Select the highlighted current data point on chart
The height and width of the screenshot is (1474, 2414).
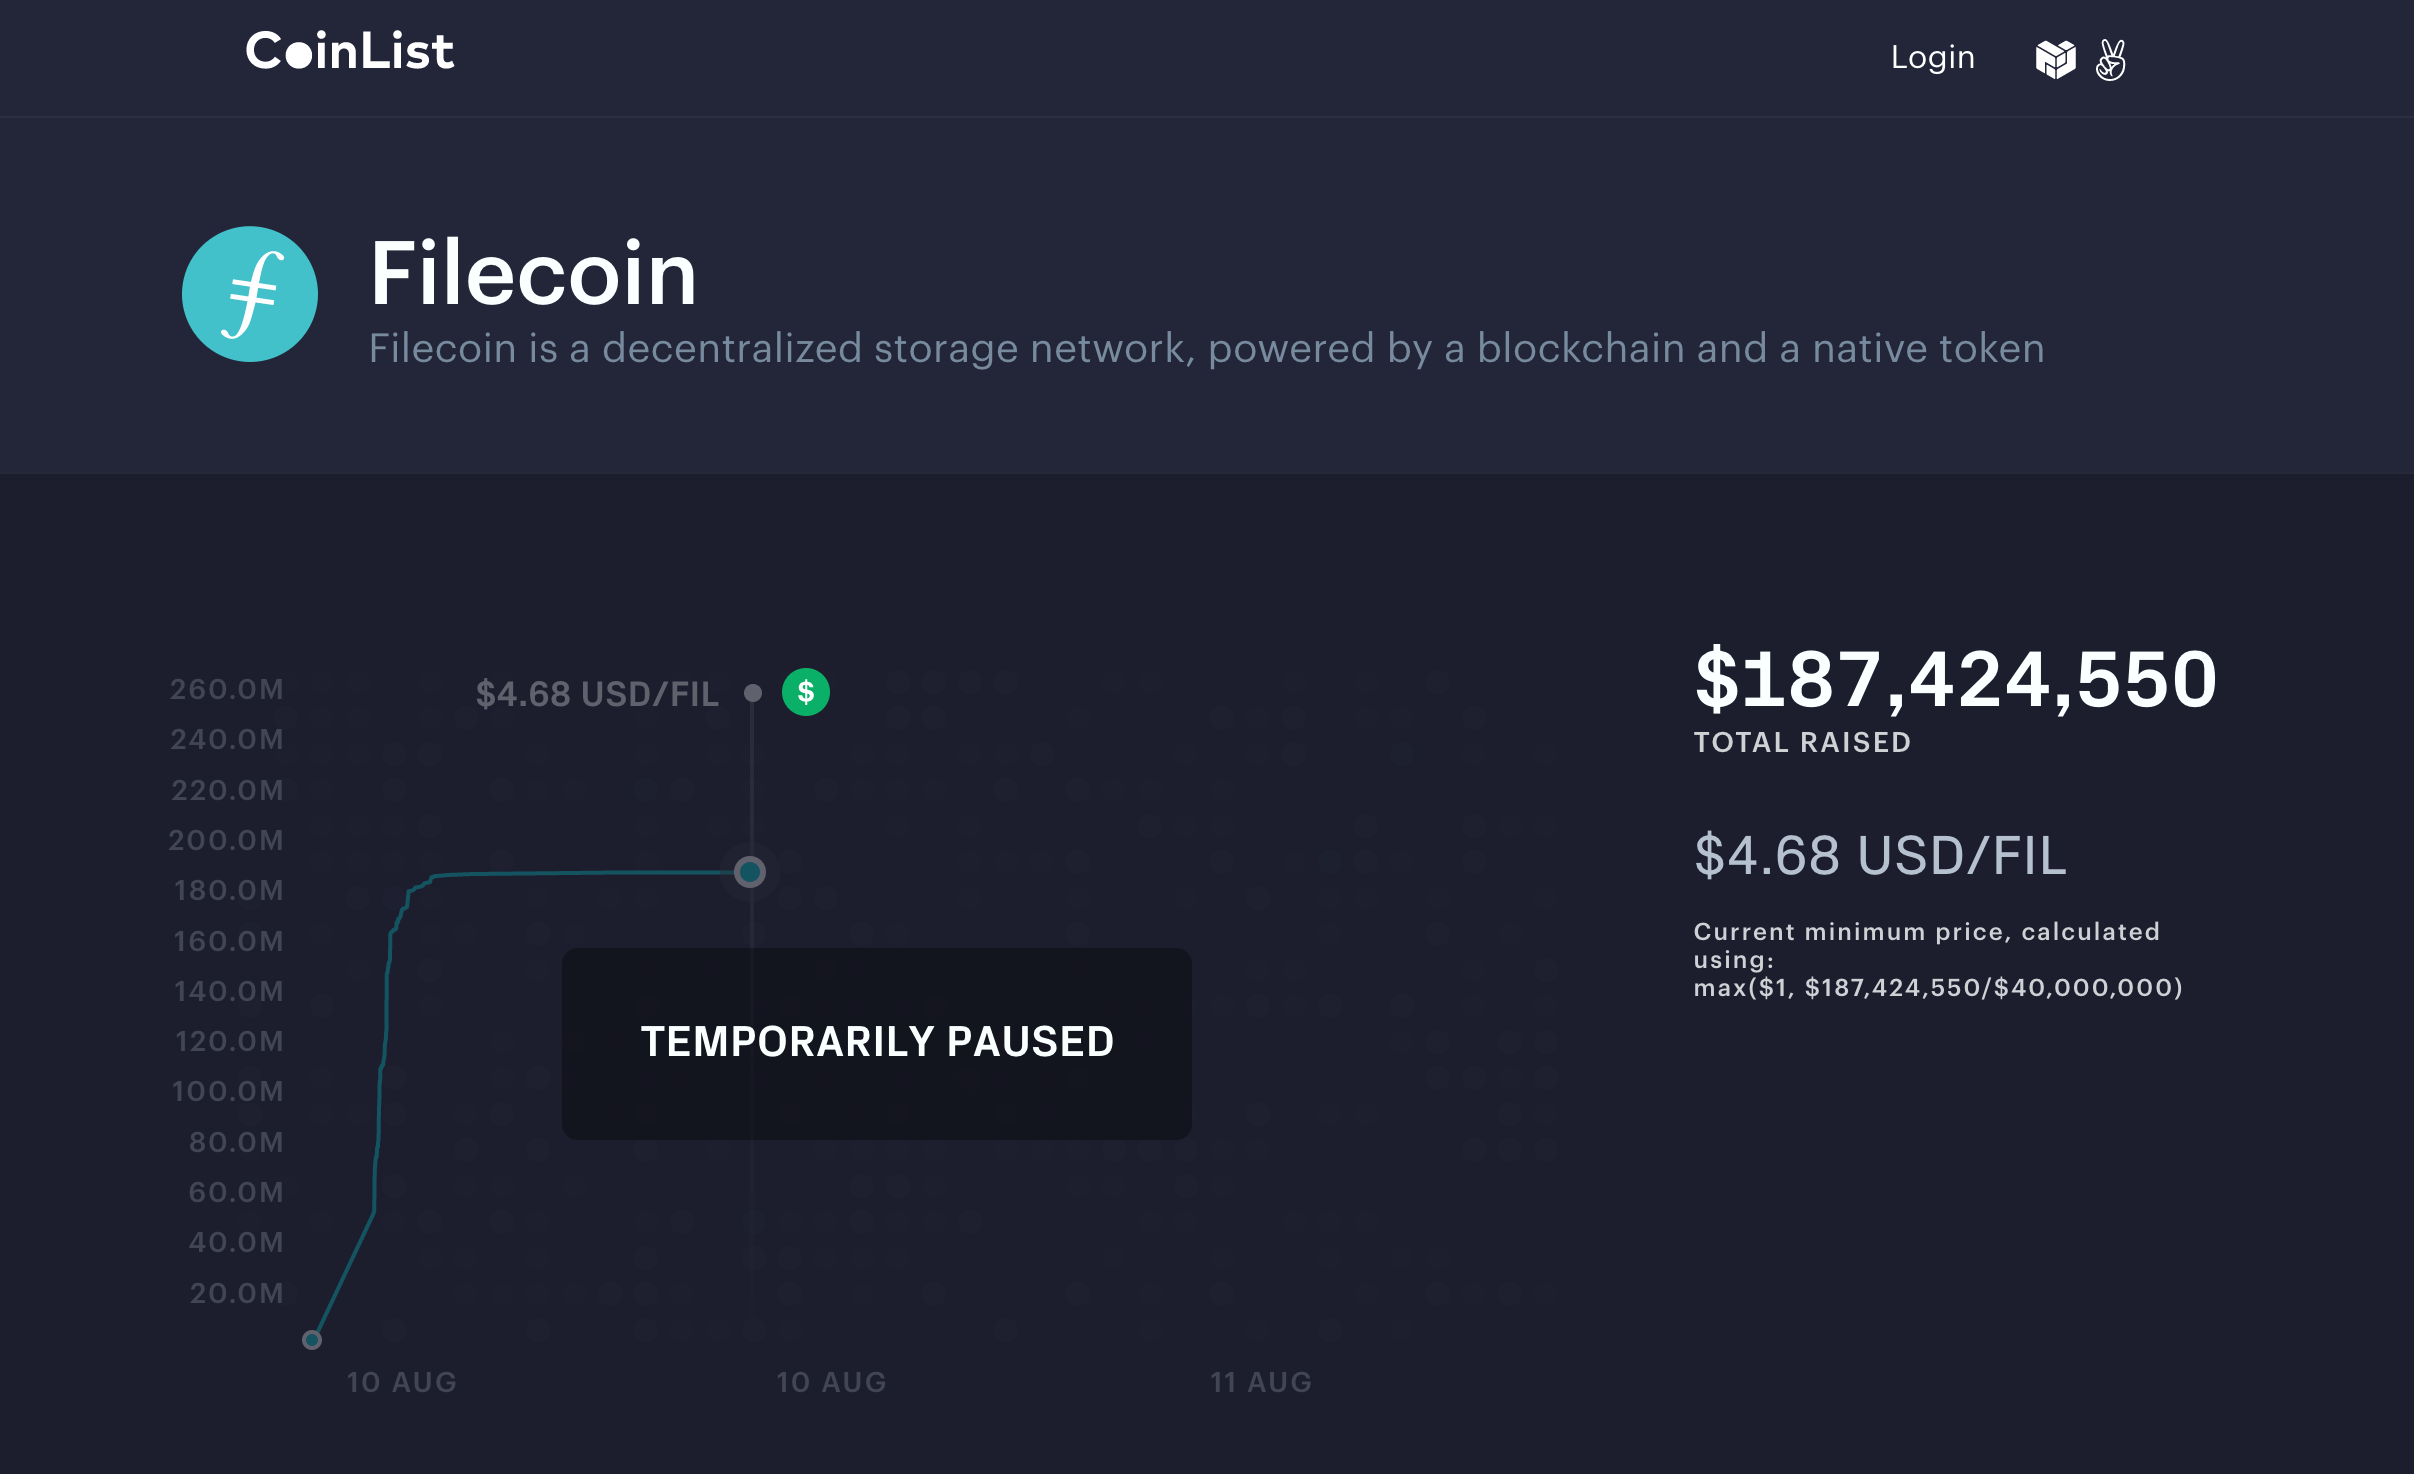pyautogui.click(x=750, y=872)
